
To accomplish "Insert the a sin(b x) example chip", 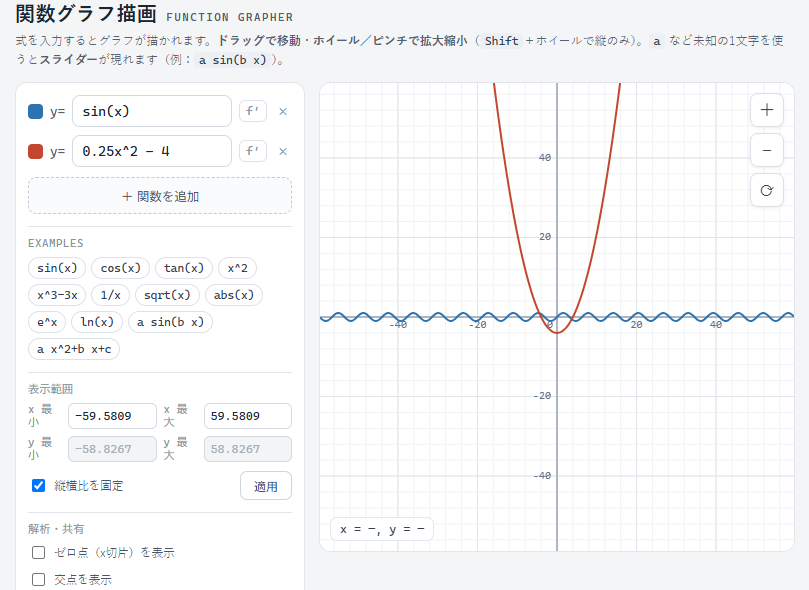I will point(170,322).
